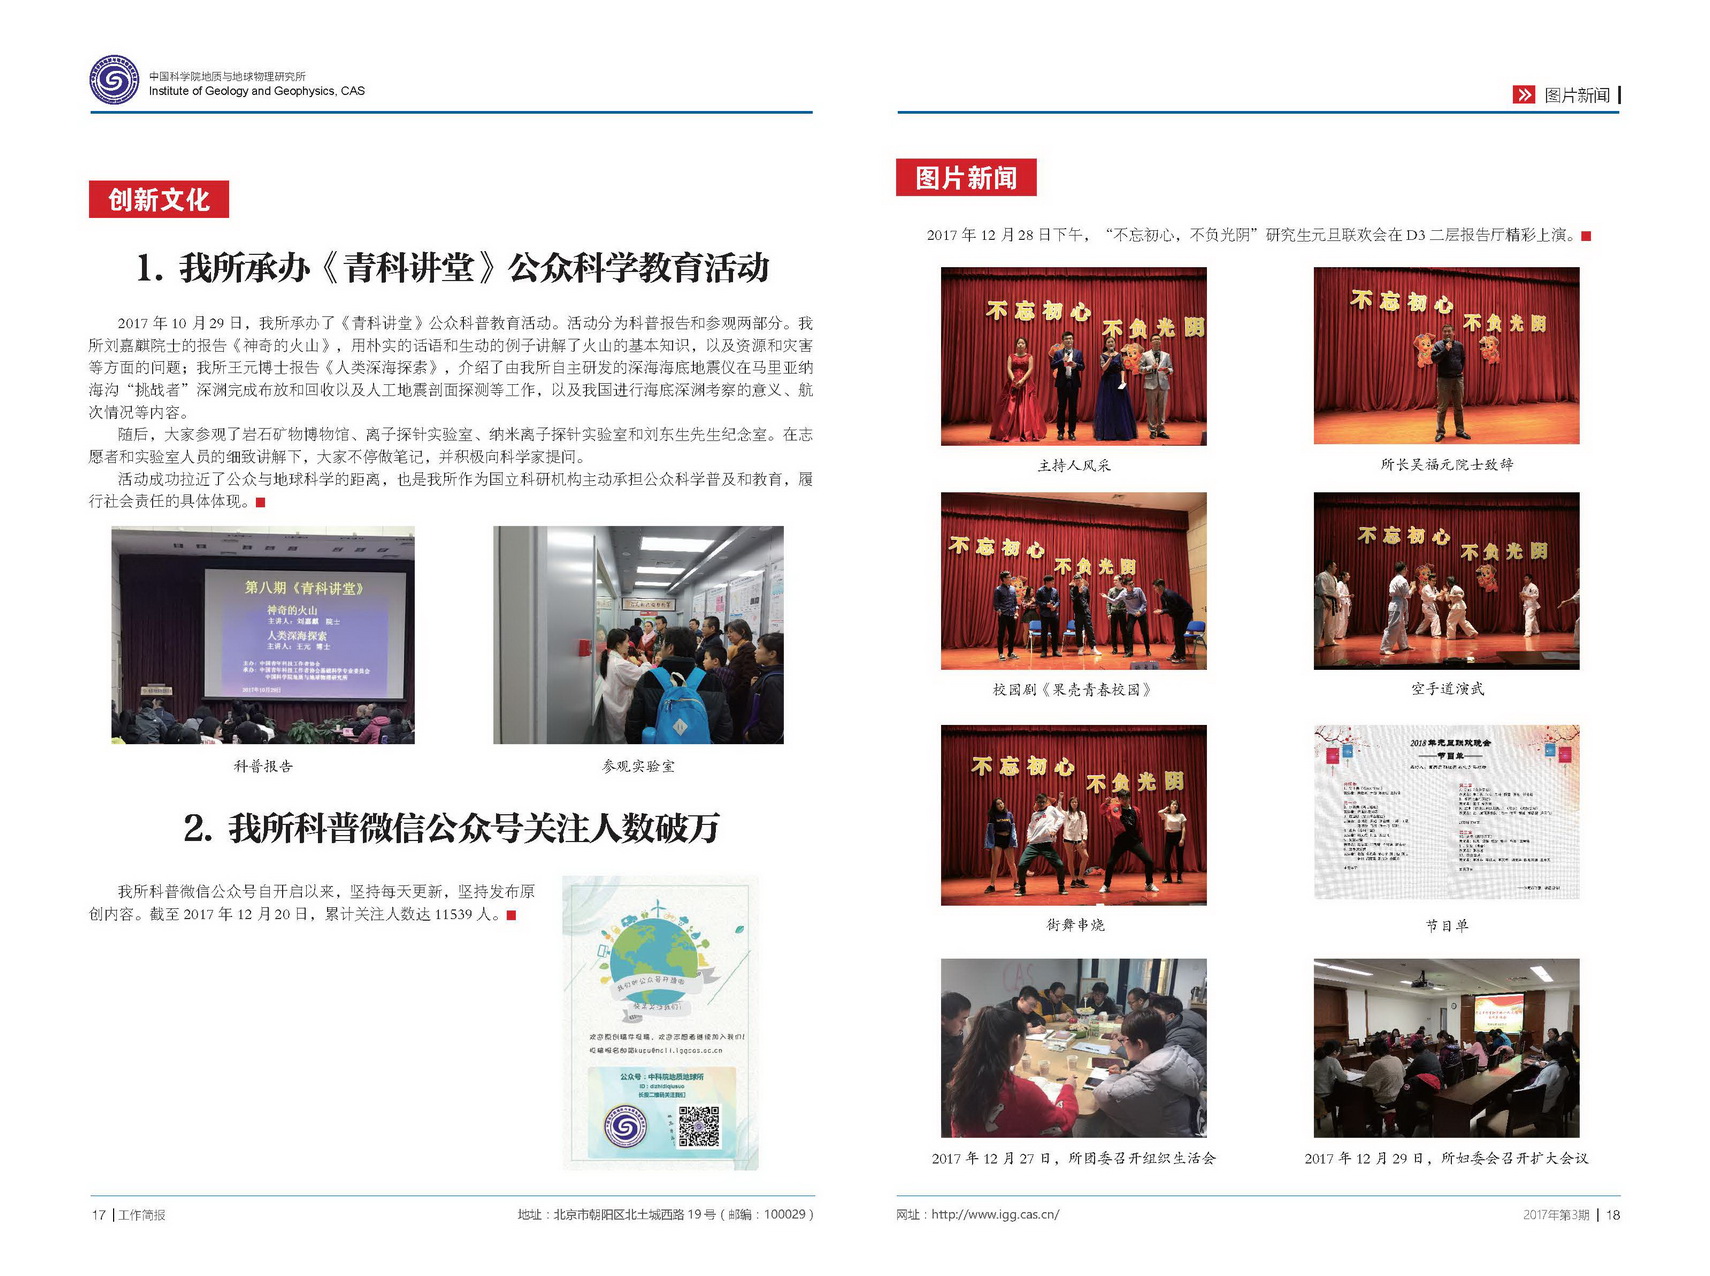
Task: Open the www.igg.cas.cn website link
Action: [x=994, y=1214]
